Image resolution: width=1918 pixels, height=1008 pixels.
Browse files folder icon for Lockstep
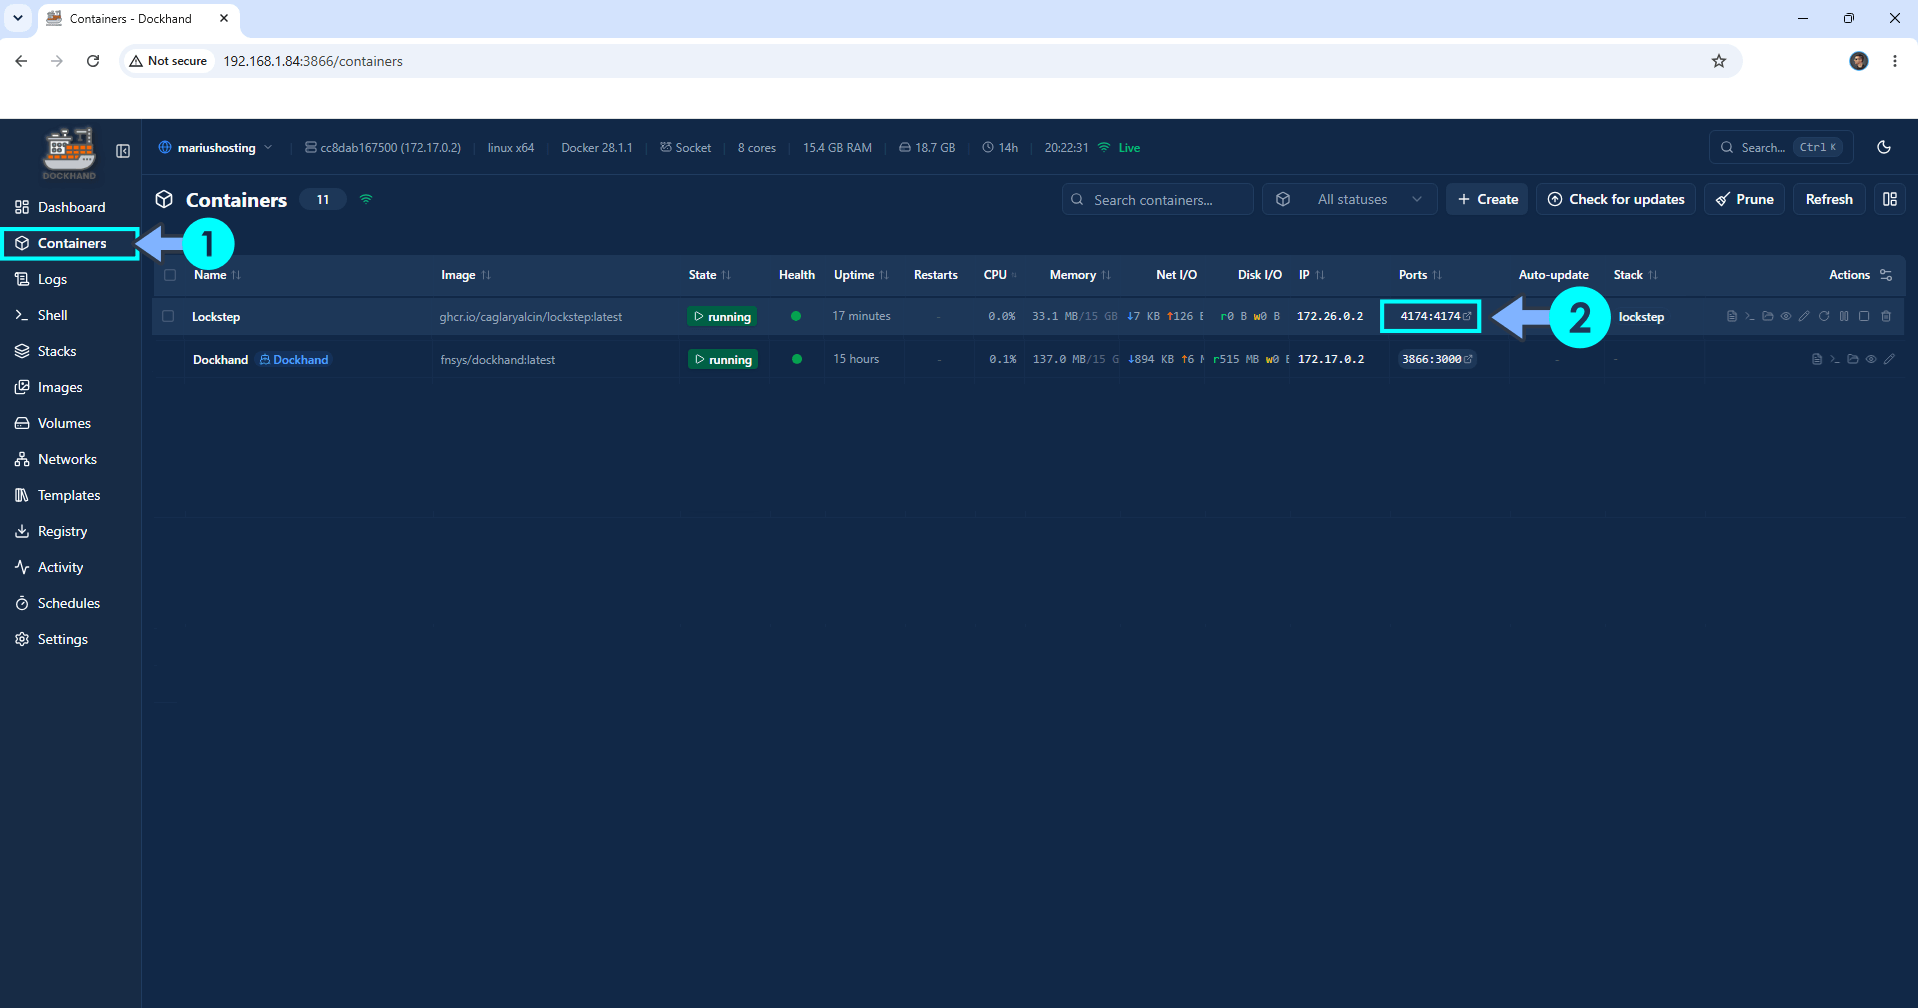coord(1768,316)
